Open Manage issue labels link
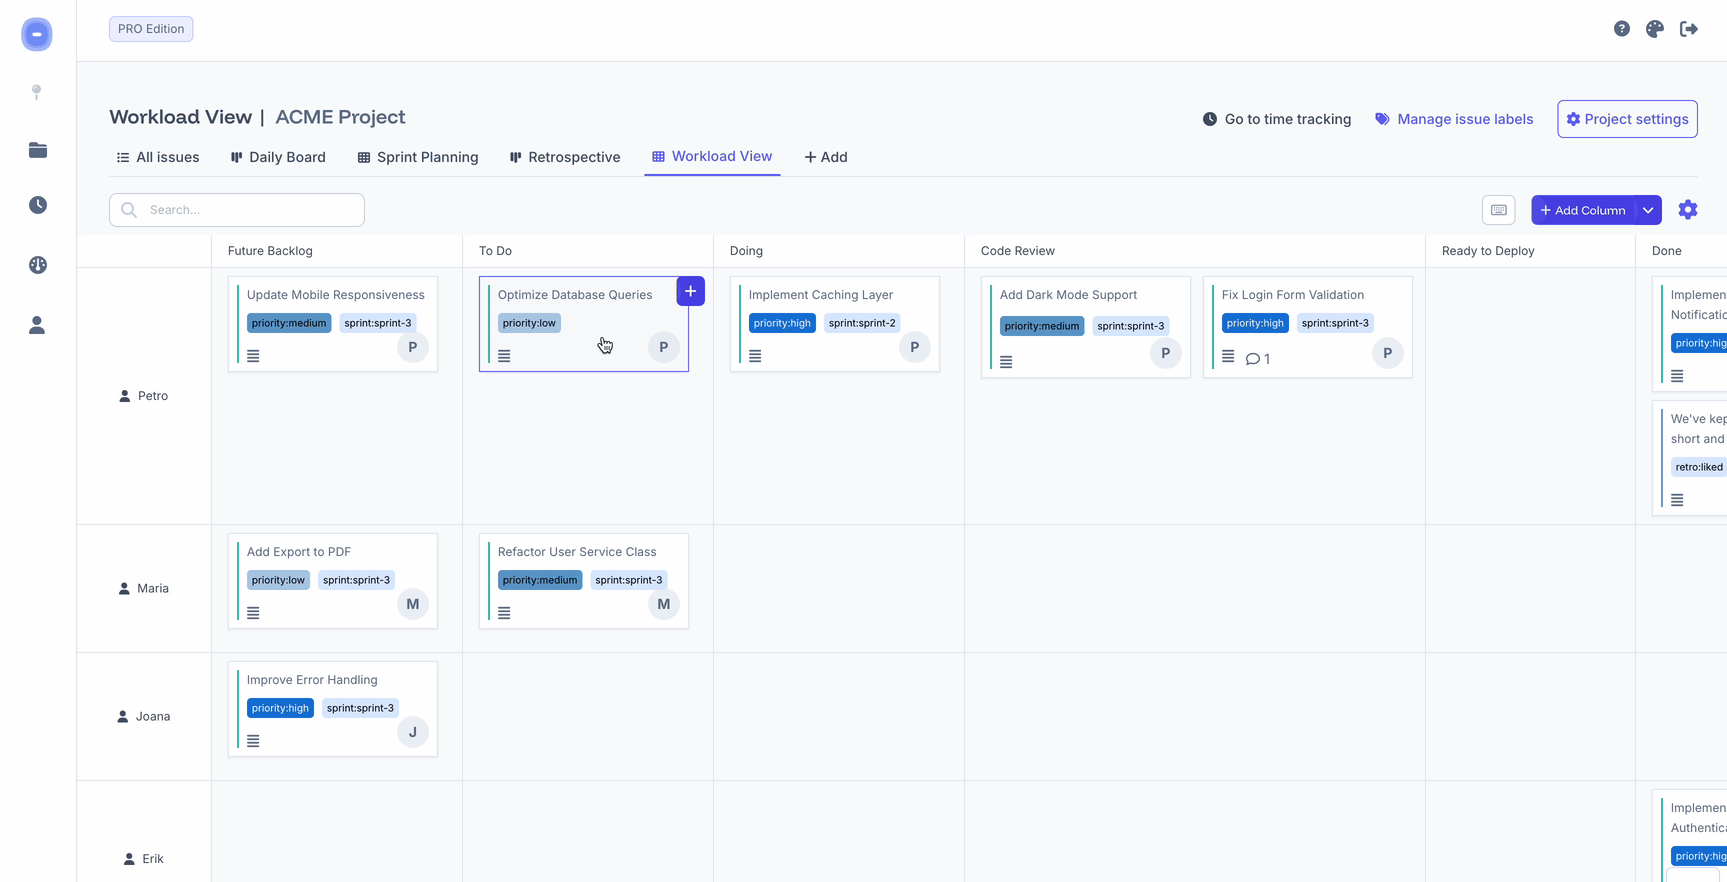 (x=1454, y=119)
